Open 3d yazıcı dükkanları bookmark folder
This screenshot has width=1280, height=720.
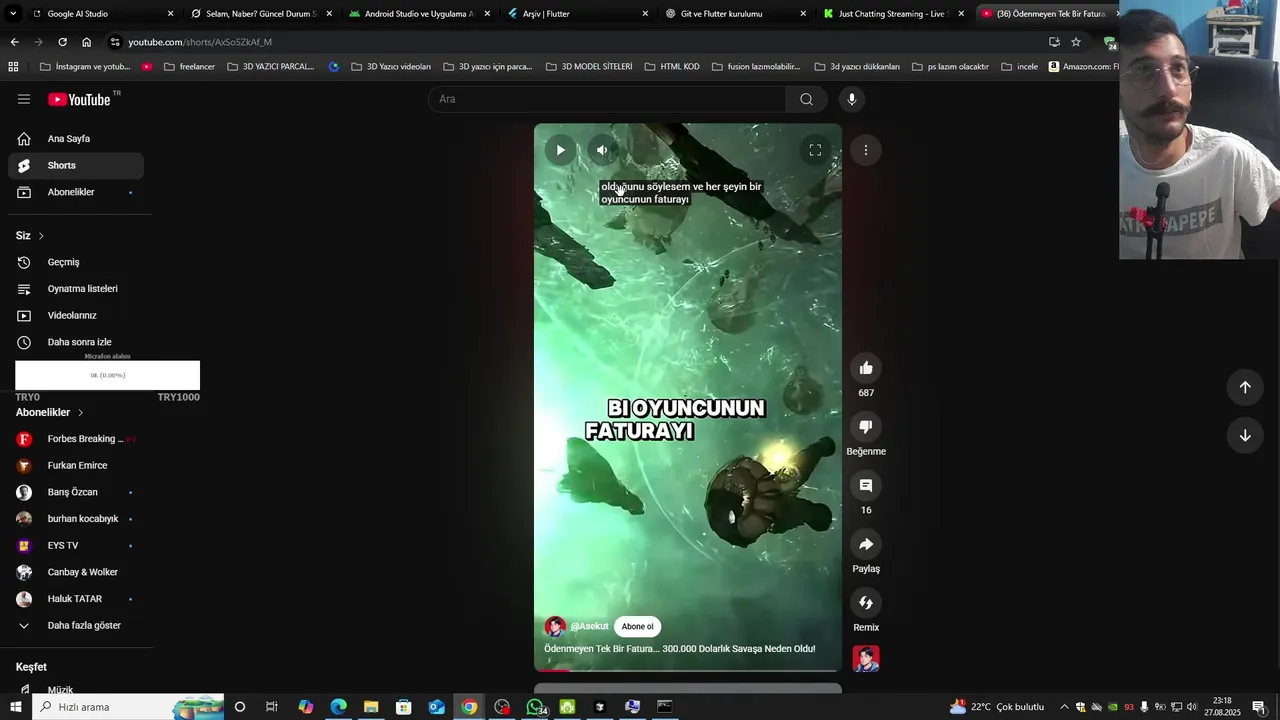click(857, 67)
